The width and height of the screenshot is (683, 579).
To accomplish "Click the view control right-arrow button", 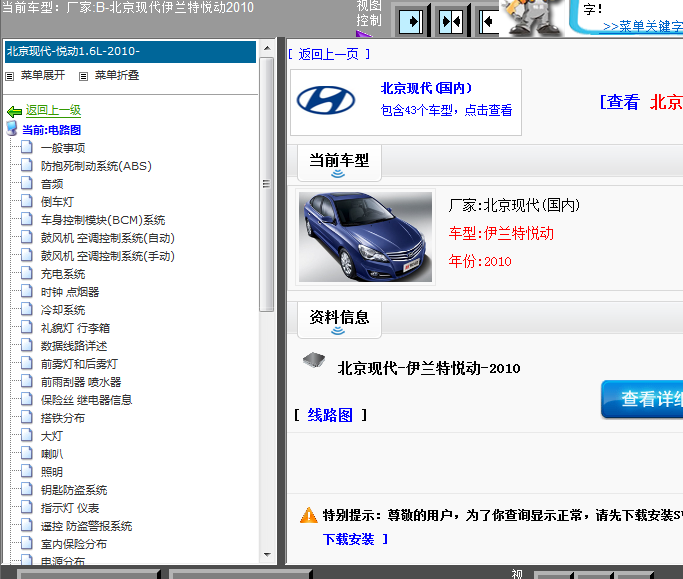I will pos(411,21).
